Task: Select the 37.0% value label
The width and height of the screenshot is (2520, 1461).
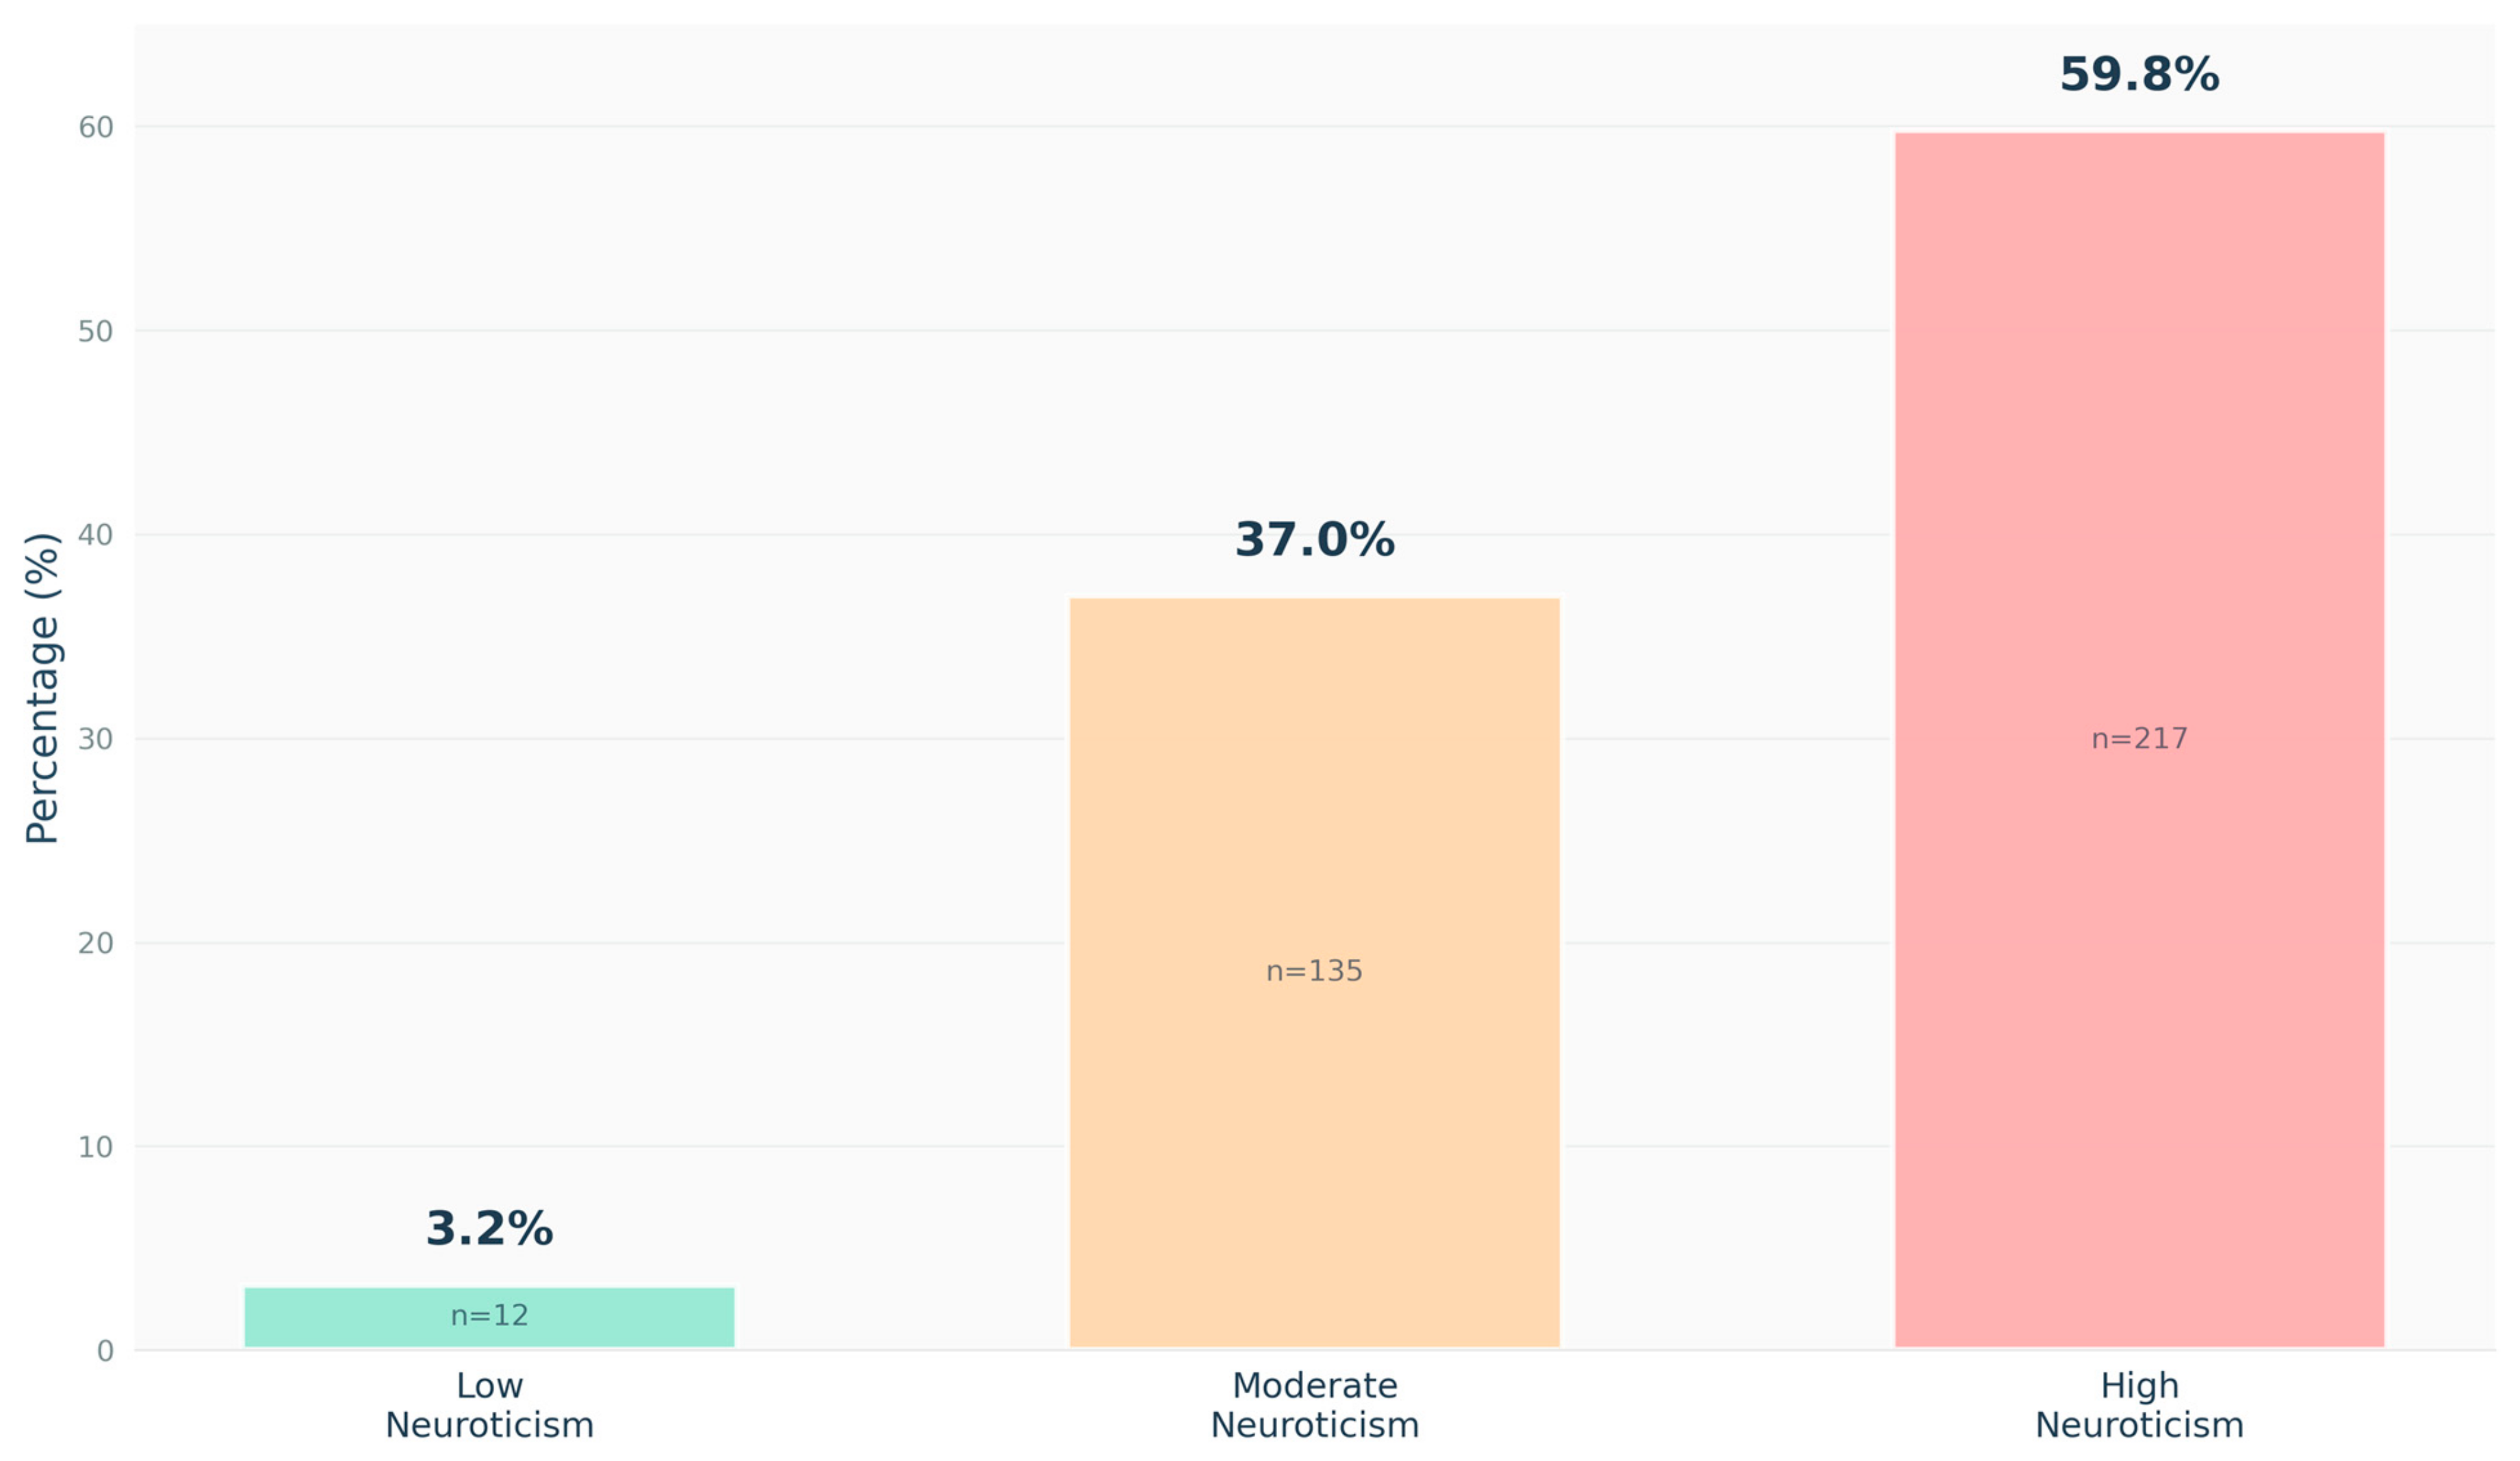Action: 1314,540
